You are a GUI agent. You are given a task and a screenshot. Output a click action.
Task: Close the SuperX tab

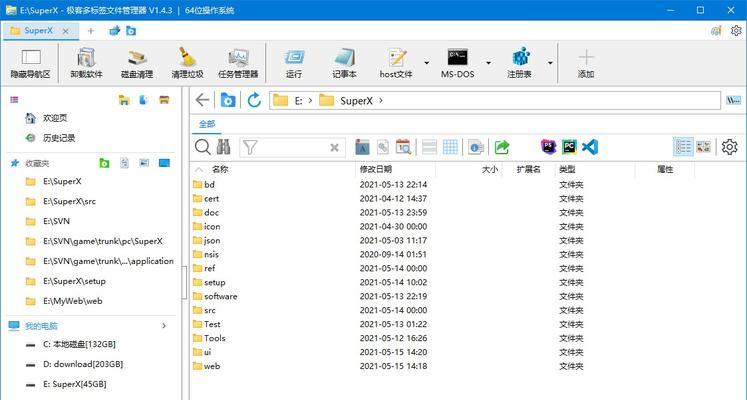66,31
